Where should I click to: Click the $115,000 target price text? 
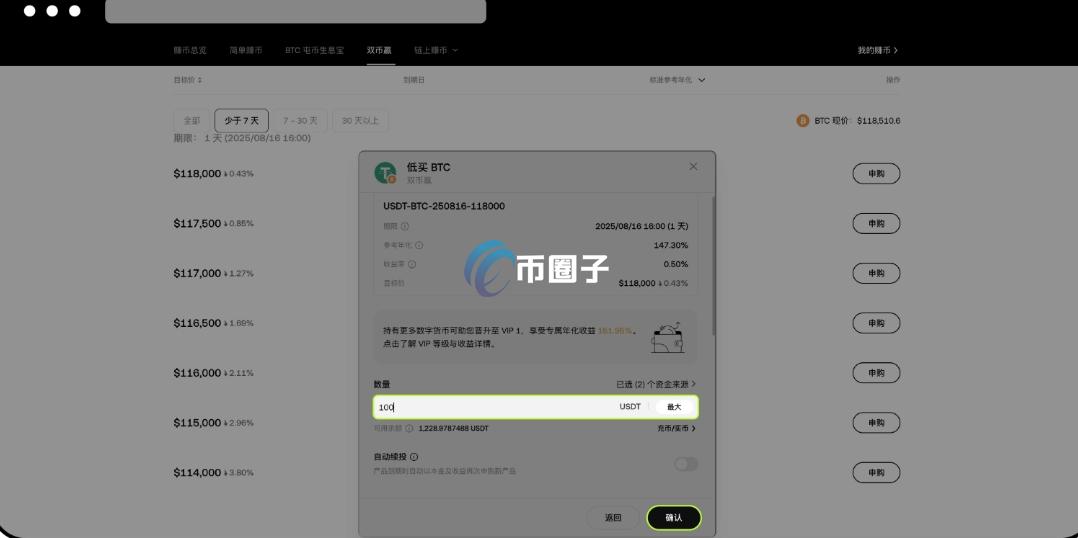click(197, 423)
